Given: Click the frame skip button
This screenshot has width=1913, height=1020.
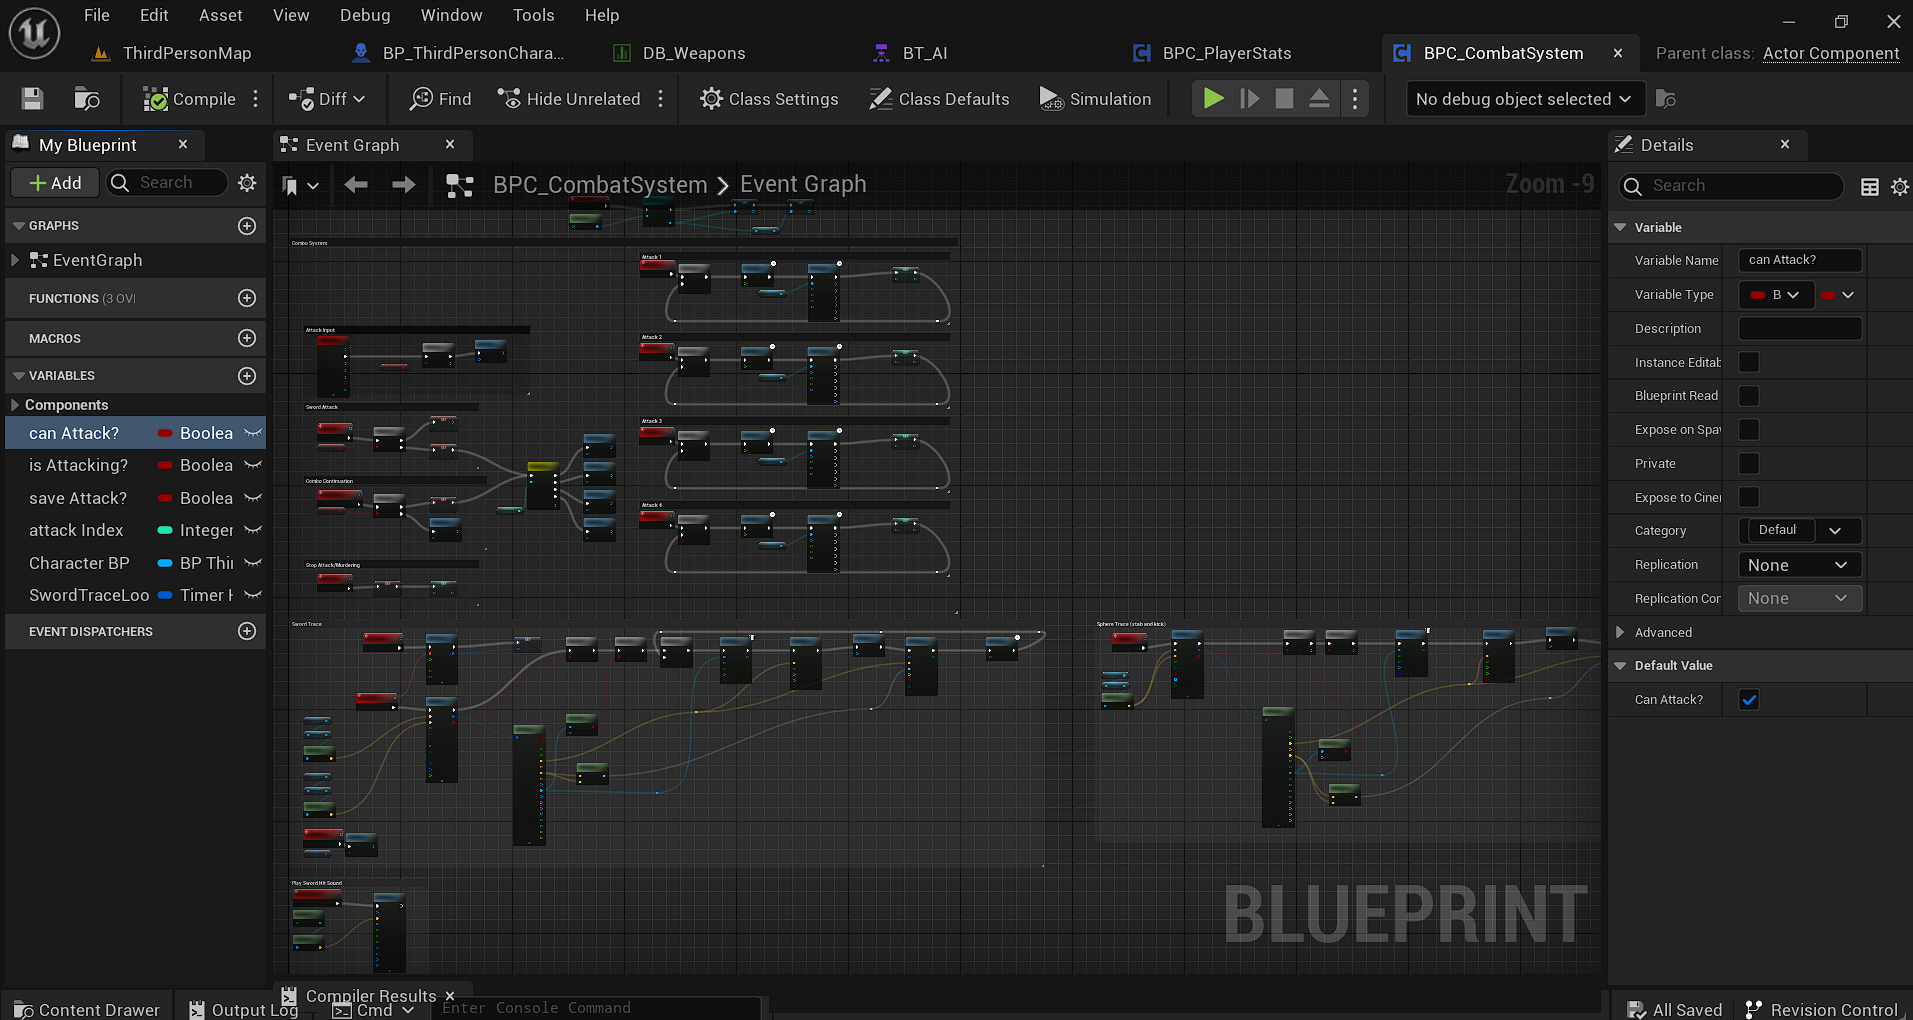Looking at the screenshot, I should click(x=1249, y=99).
